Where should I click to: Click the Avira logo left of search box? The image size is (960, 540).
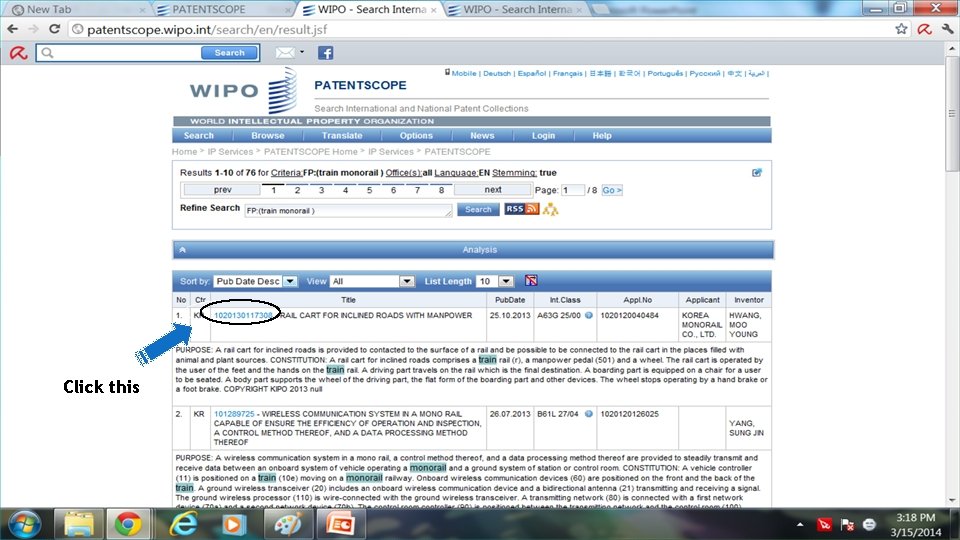click(18, 53)
